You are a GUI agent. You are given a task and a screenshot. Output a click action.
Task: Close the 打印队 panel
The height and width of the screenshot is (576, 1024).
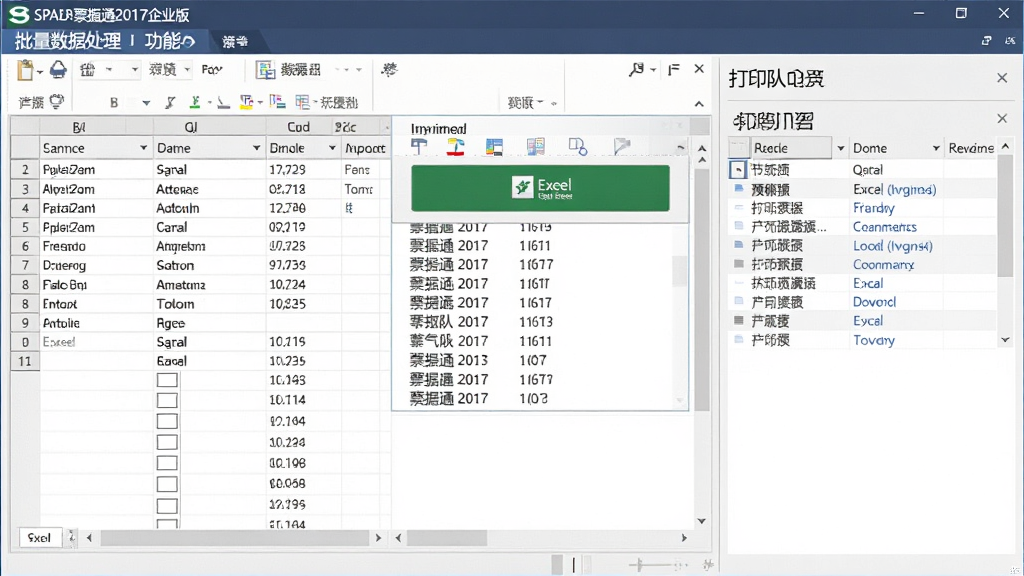[x=1002, y=78]
